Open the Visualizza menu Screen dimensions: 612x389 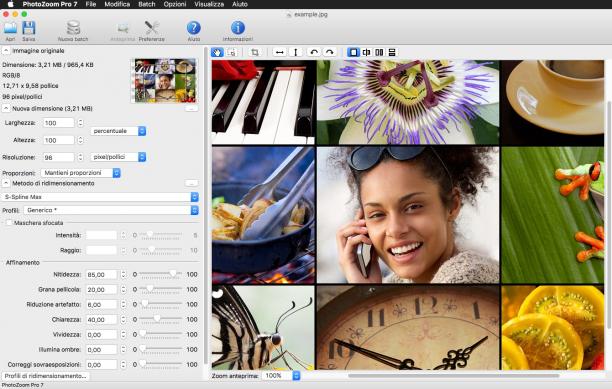click(209, 4)
